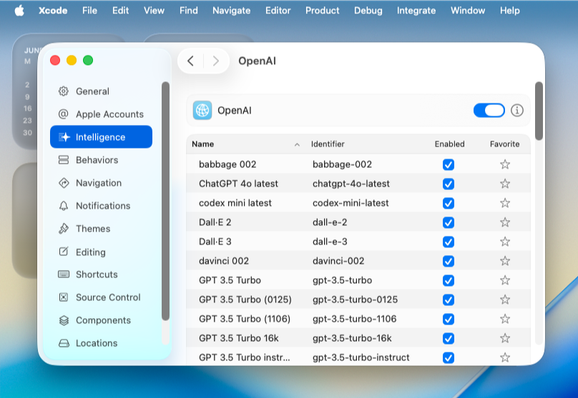Open the Integrate menu

(416, 10)
